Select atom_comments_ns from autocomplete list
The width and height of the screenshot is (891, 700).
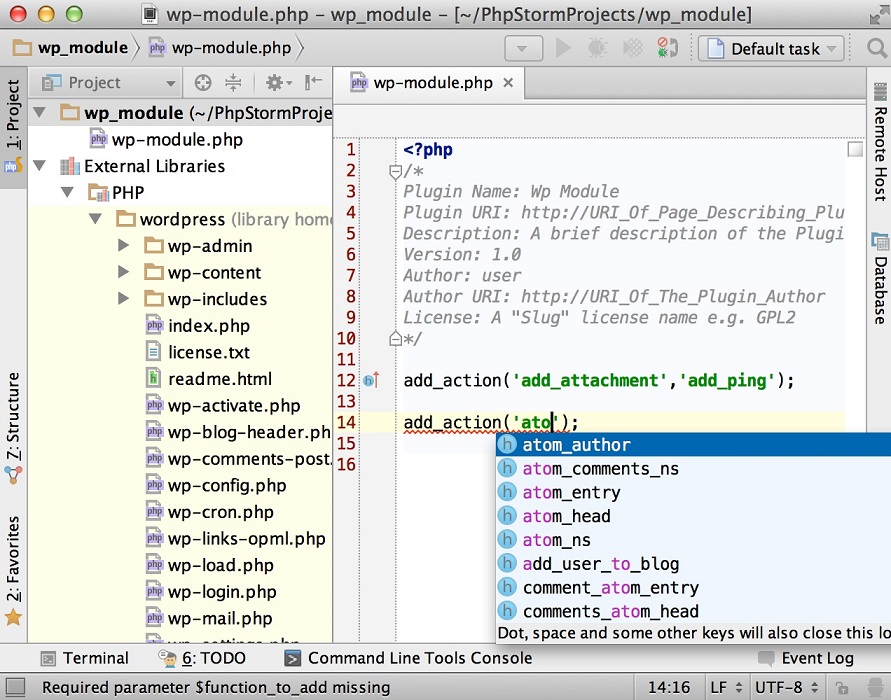click(x=600, y=469)
